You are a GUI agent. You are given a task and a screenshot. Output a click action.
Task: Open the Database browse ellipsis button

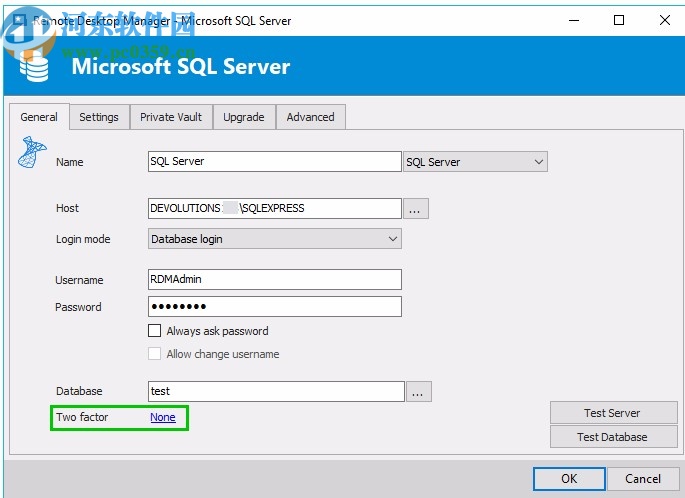[419, 391]
